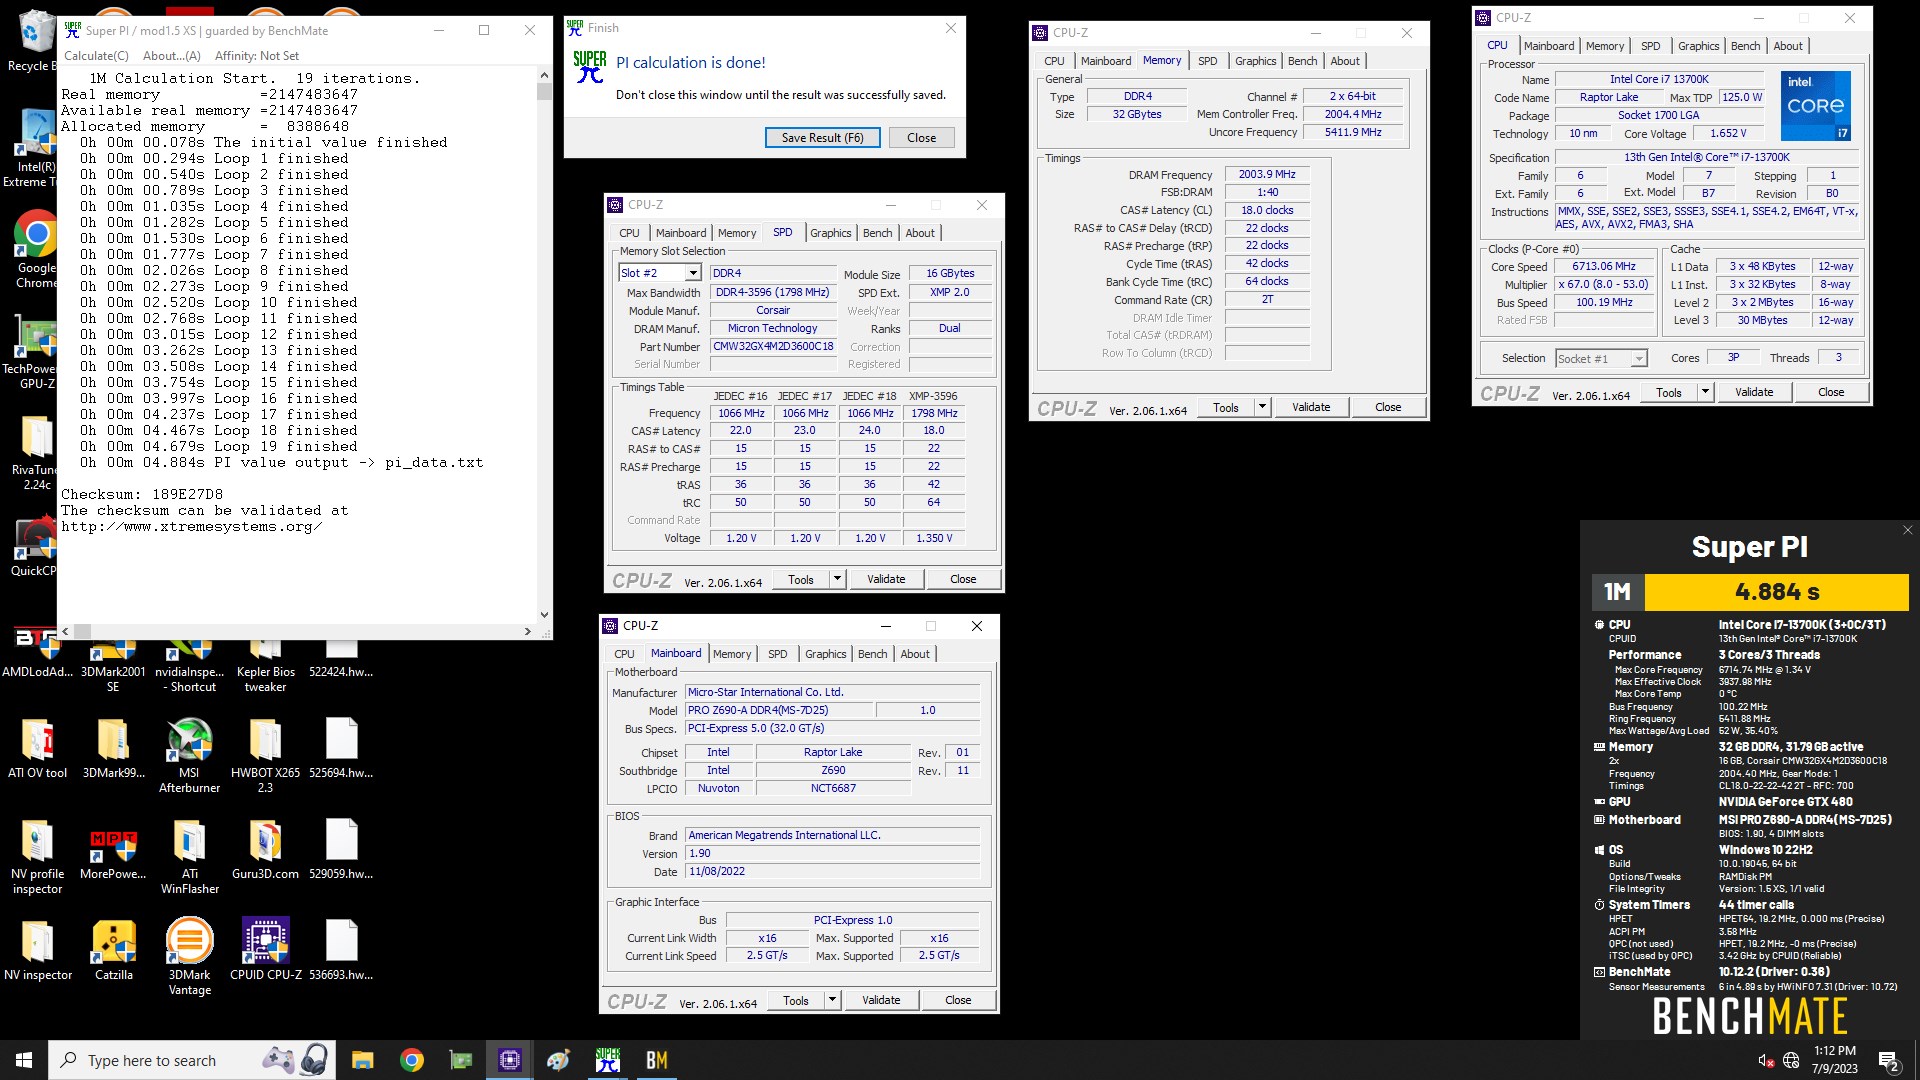Image resolution: width=1920 pixels, height=1080 pixels.
Task: Click the Intel Core i7 13700K name field
Action: pos(1658,79)
